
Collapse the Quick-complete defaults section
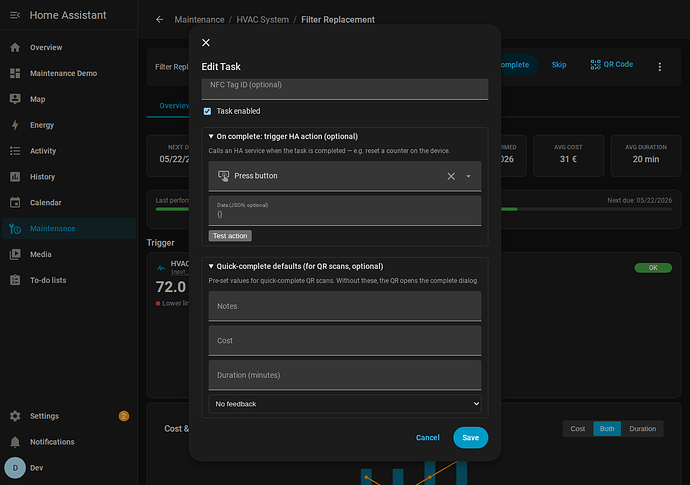296,266
